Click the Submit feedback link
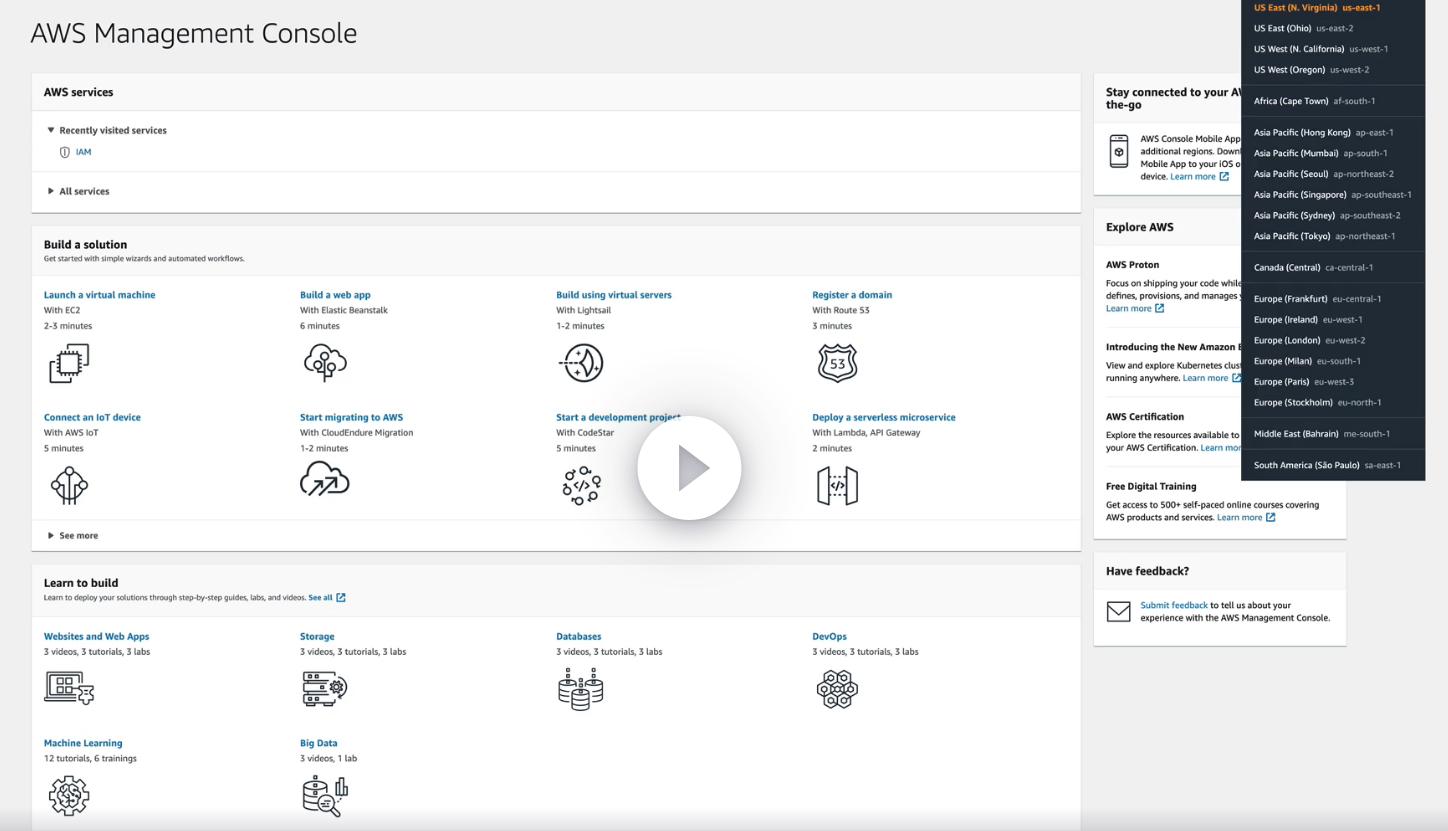 pos(1174,605)
